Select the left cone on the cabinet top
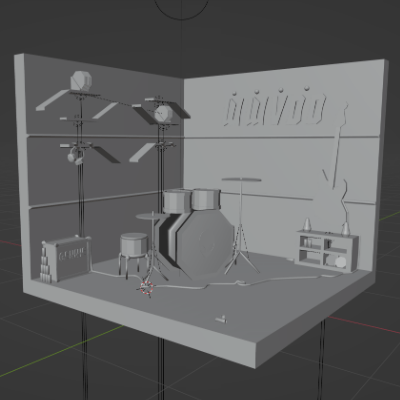 307,225
